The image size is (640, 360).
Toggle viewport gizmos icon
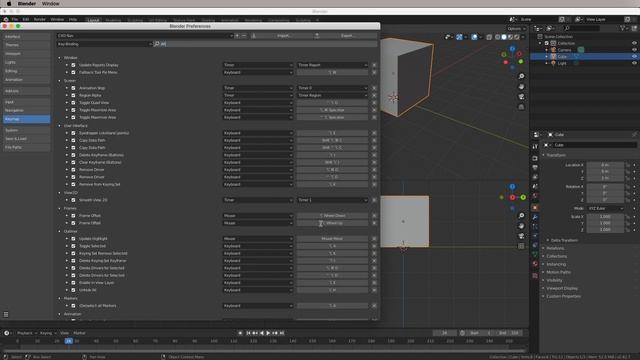tap(459, 37)
